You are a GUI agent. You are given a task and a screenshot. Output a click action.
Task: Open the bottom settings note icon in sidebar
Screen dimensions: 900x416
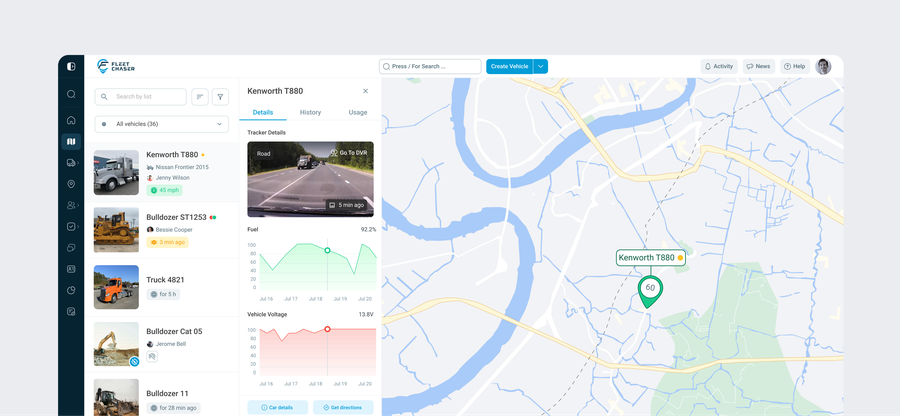coord(71,312)
